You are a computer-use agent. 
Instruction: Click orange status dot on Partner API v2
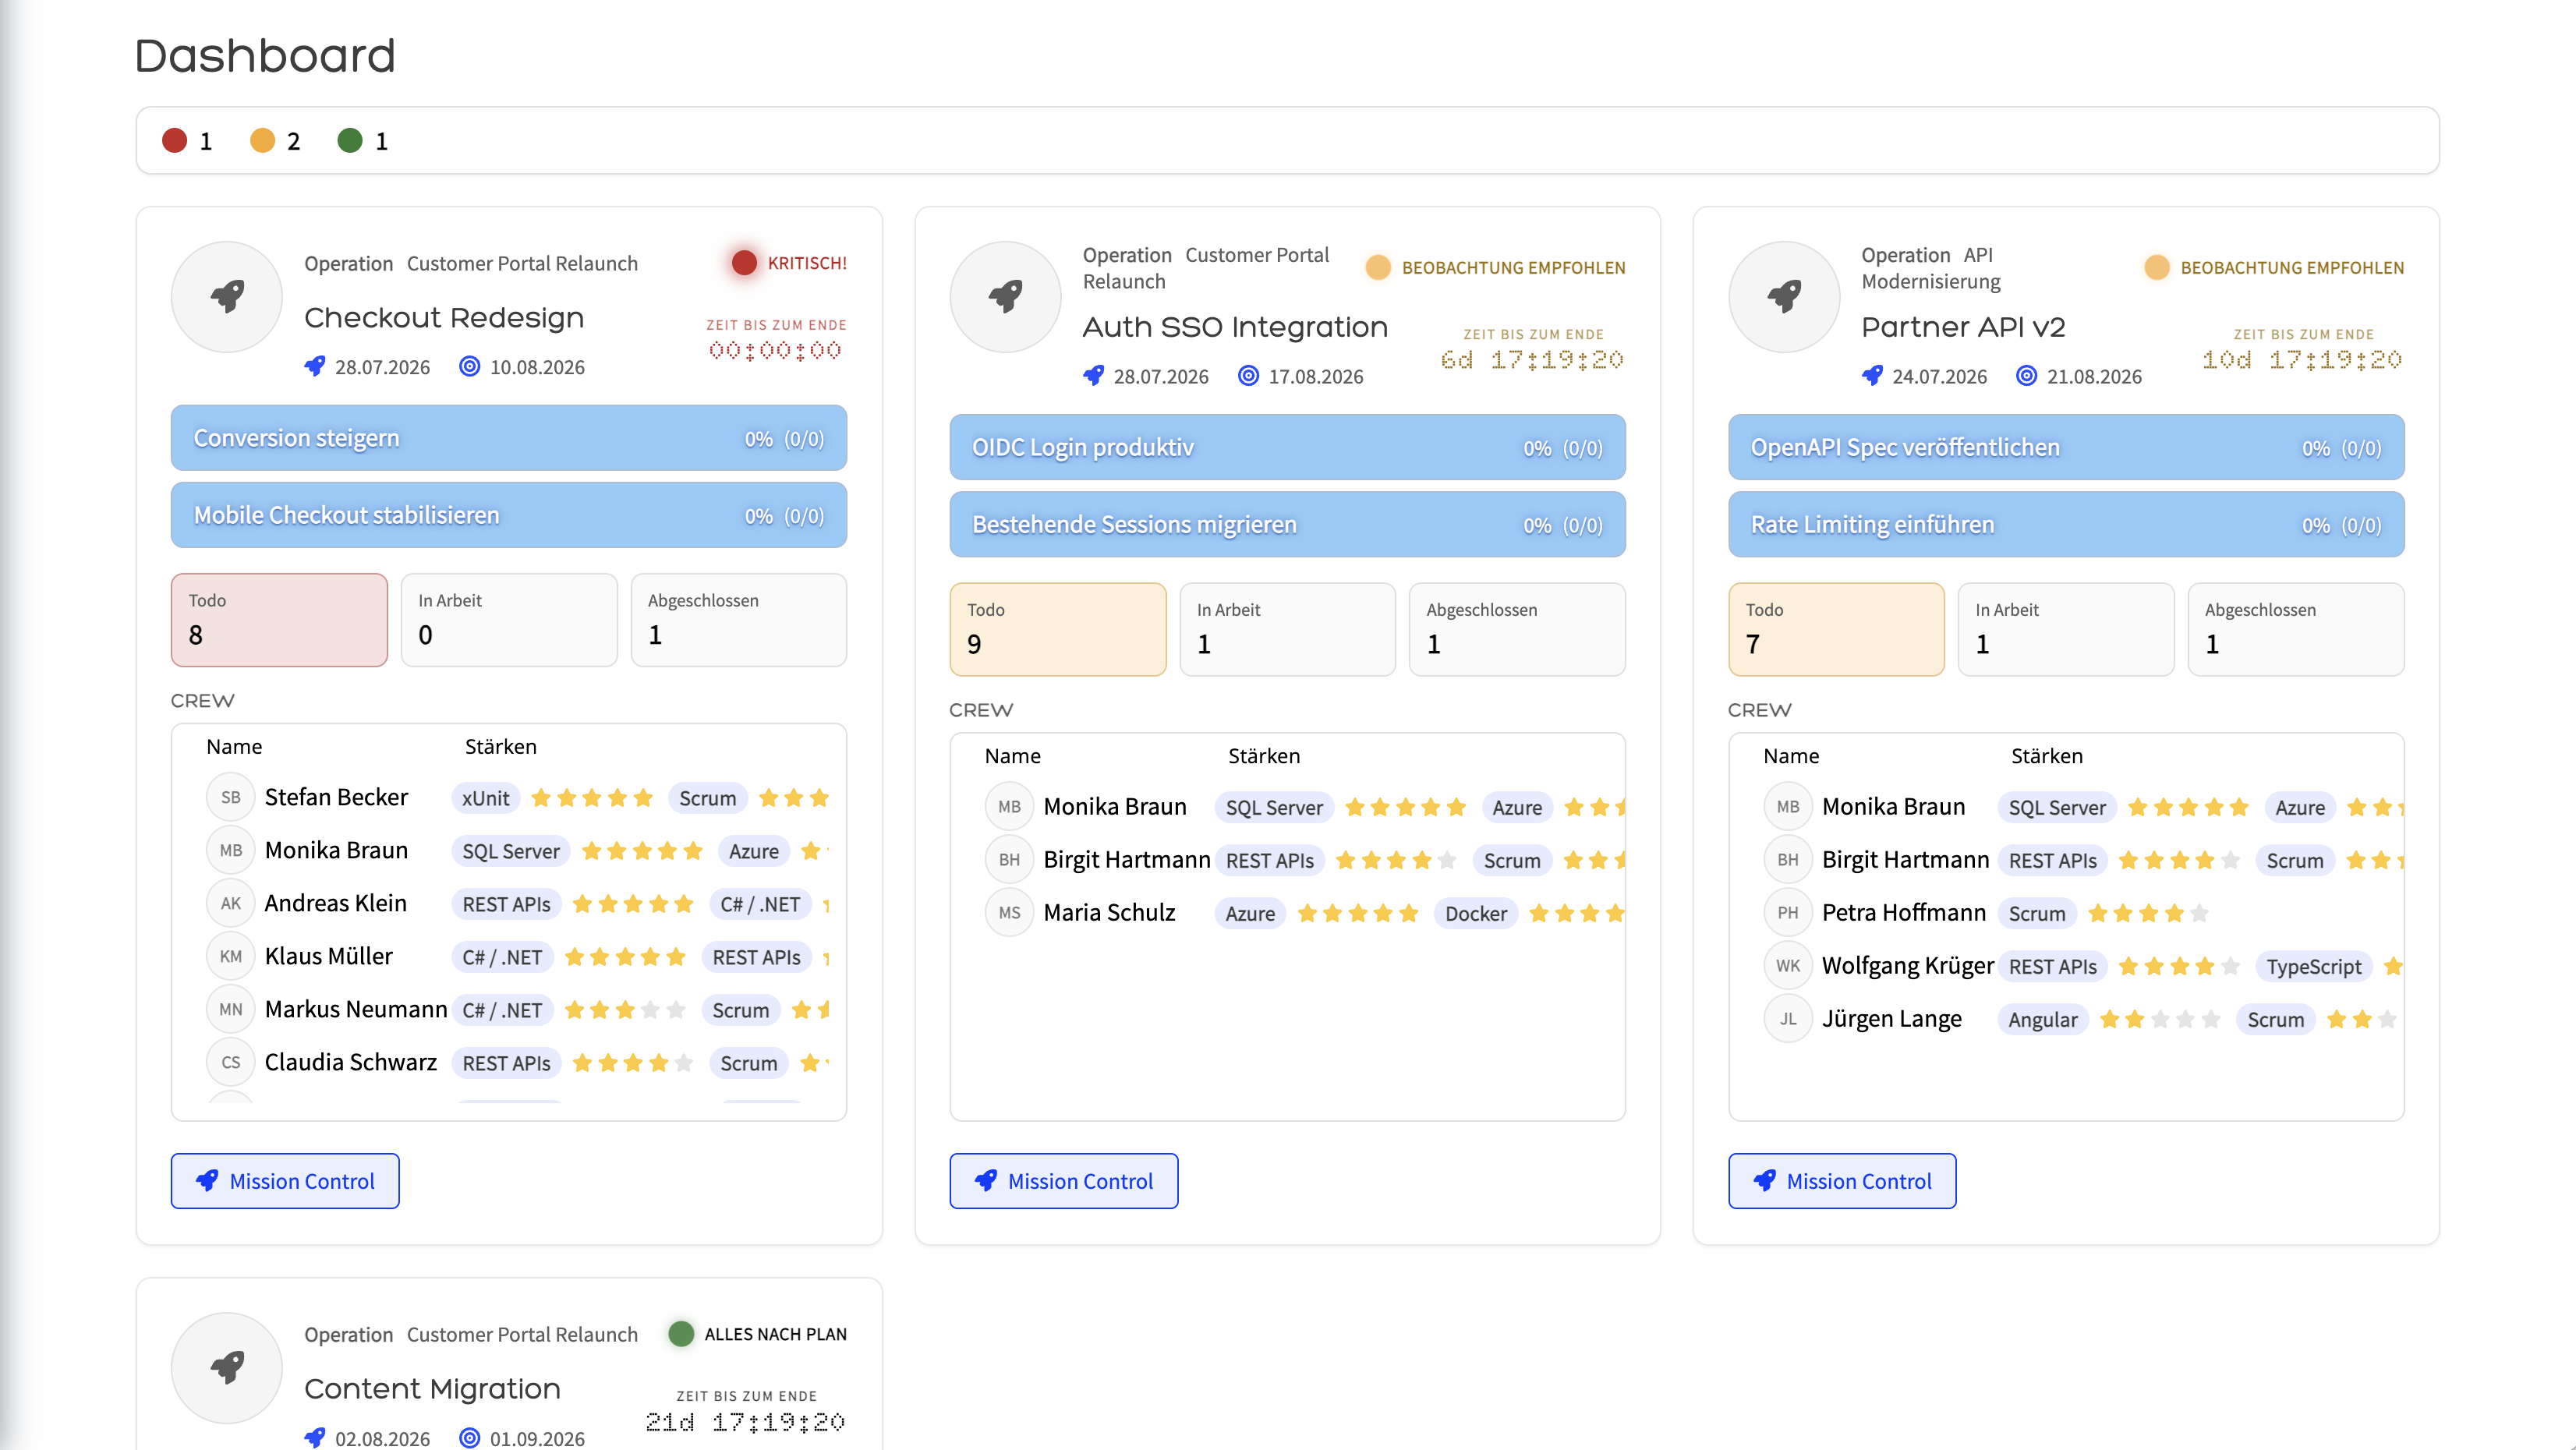tap(2157, 267)
